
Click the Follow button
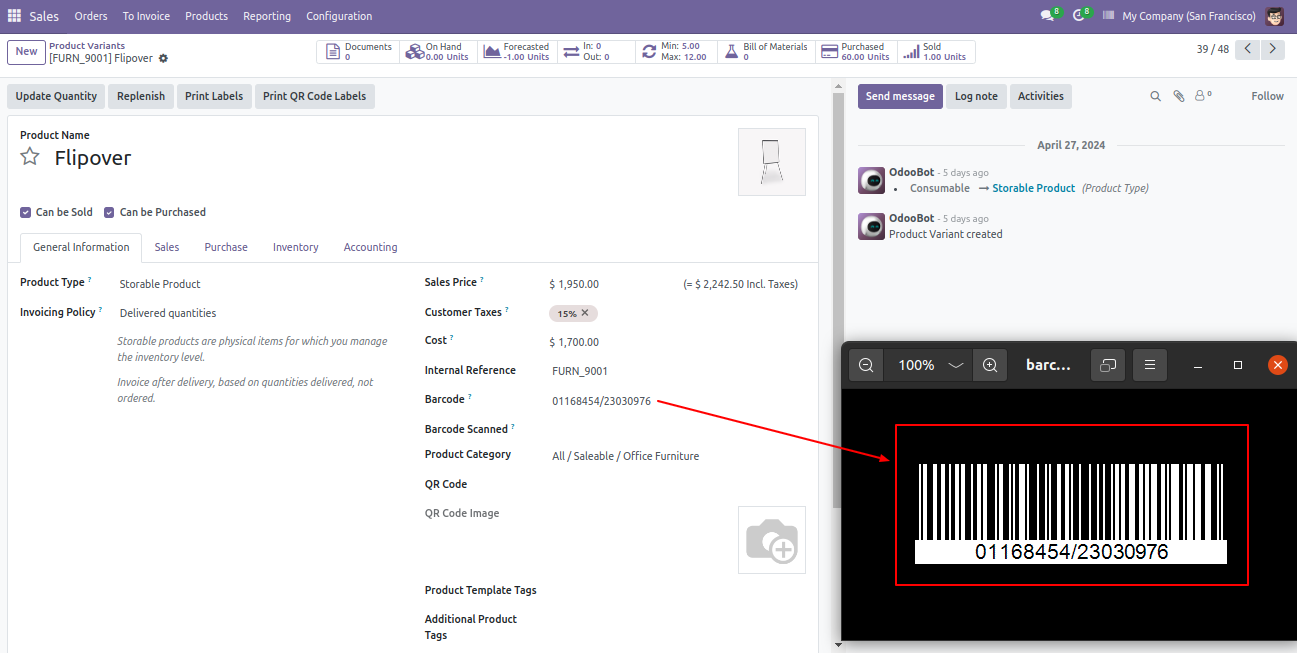1267,96
